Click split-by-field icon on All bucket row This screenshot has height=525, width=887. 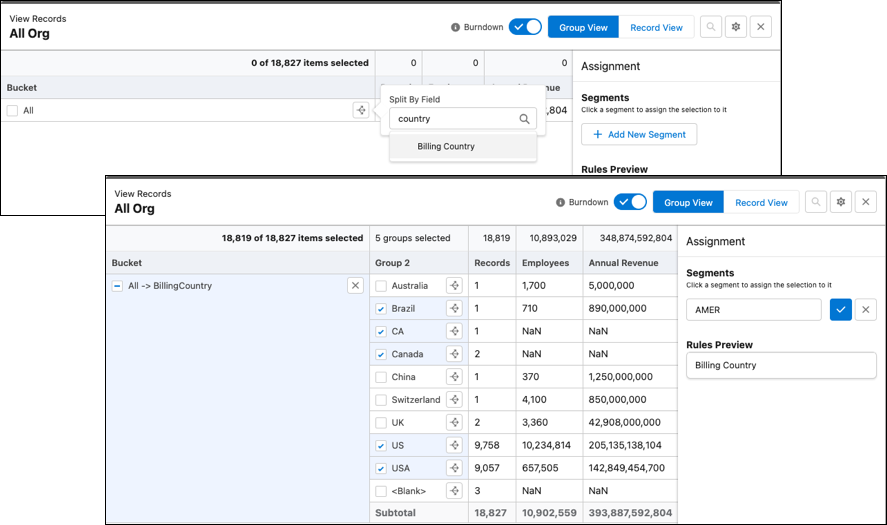tap(361, 110)
